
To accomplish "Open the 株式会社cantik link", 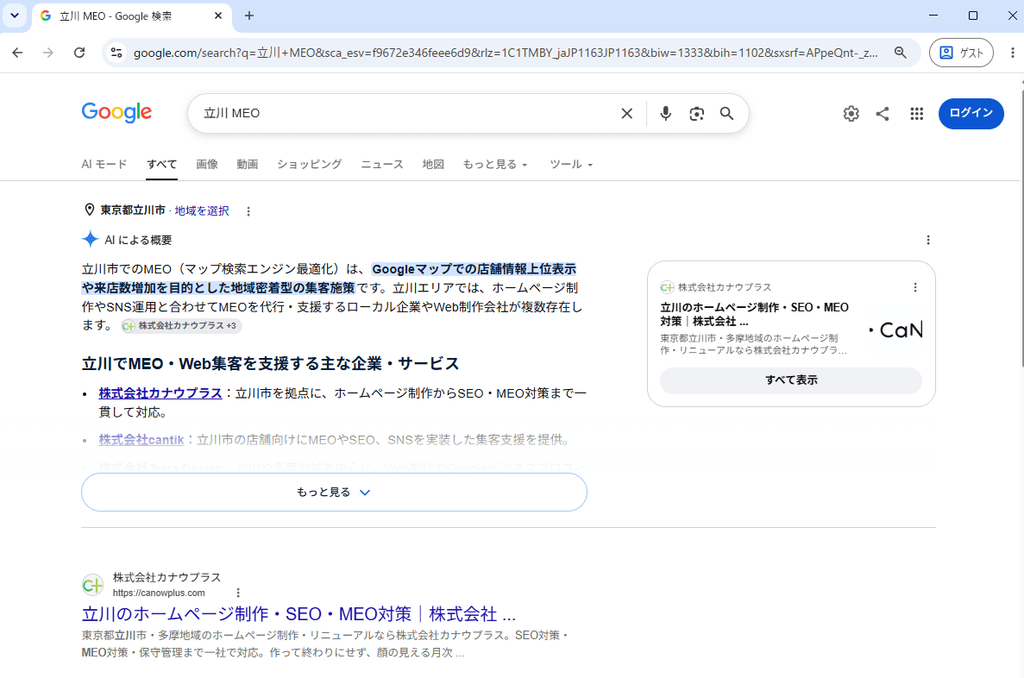I will (x=141, y=440).
